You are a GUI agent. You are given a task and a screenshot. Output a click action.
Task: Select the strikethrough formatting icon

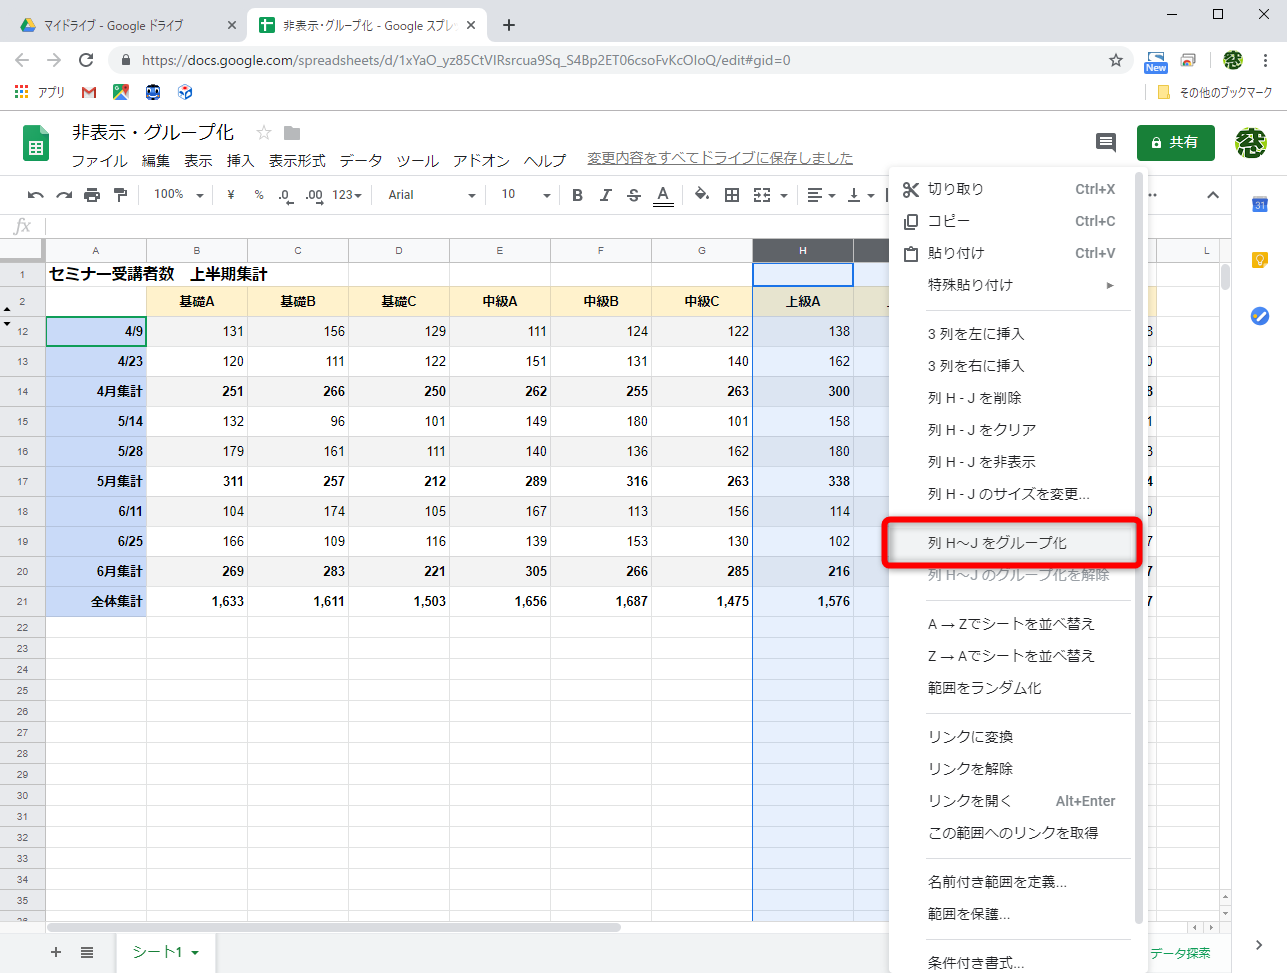pos(633,195)
